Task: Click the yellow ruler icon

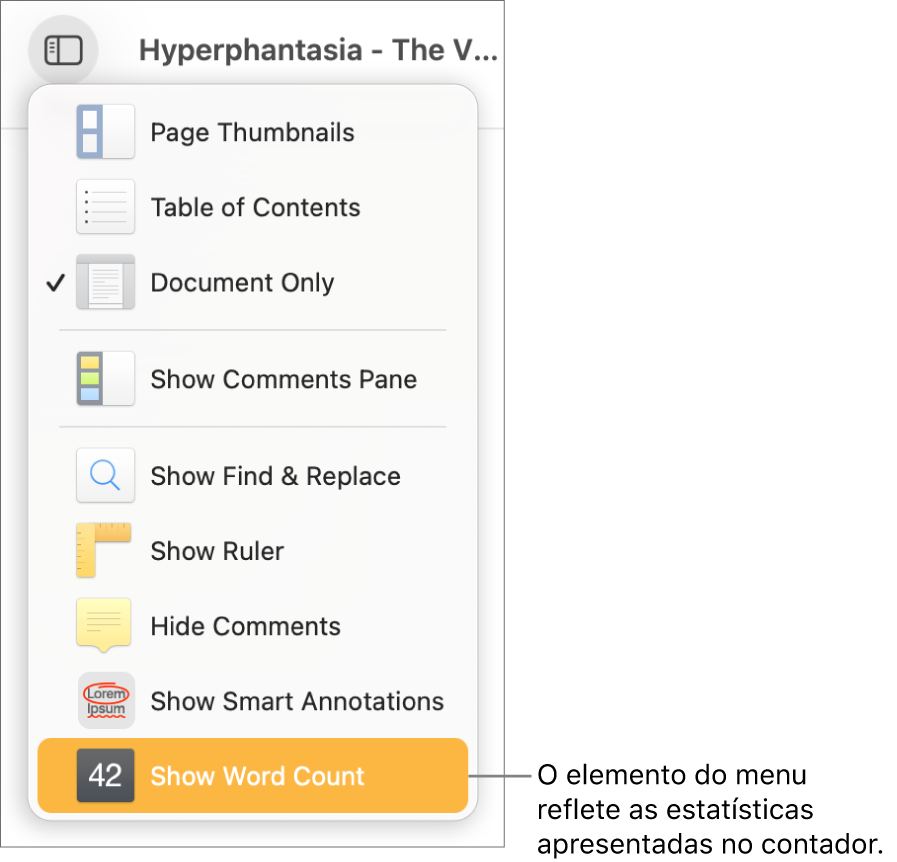Action: (x=105, y=551)
